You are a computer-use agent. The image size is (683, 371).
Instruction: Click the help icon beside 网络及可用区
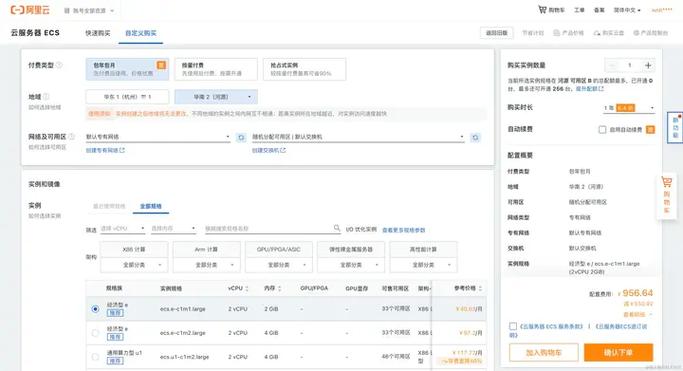tap(71, 136)
